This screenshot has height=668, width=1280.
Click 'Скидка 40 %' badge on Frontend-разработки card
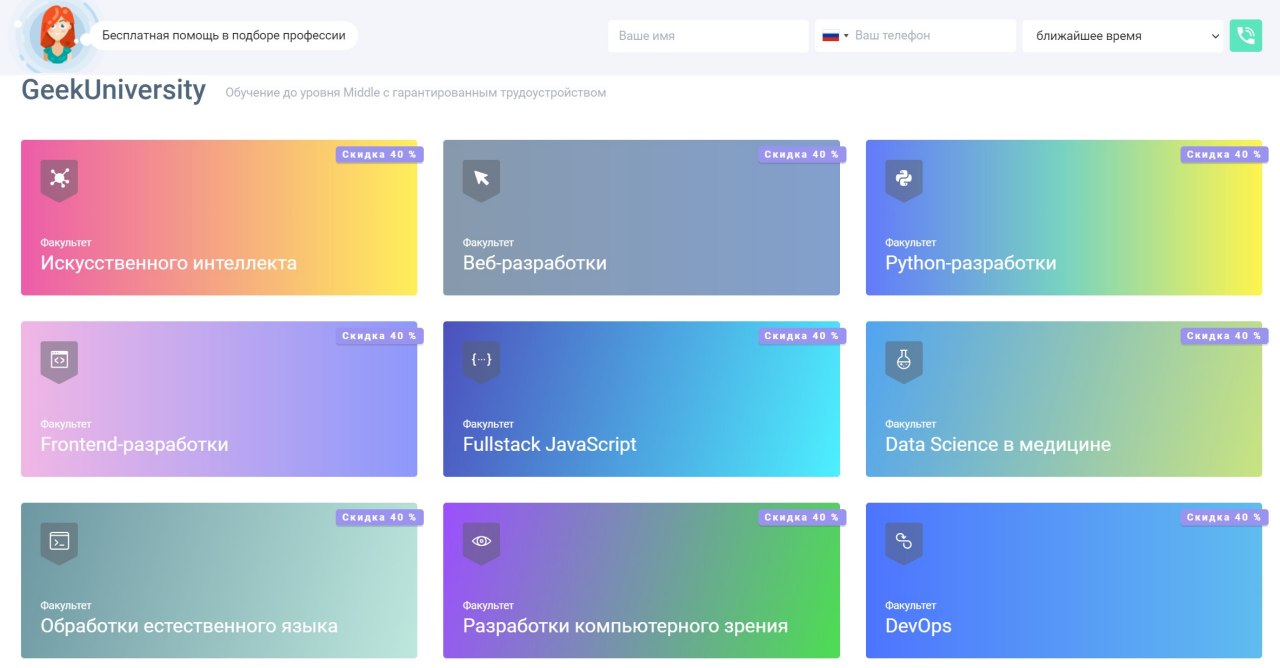coord(379,336)
